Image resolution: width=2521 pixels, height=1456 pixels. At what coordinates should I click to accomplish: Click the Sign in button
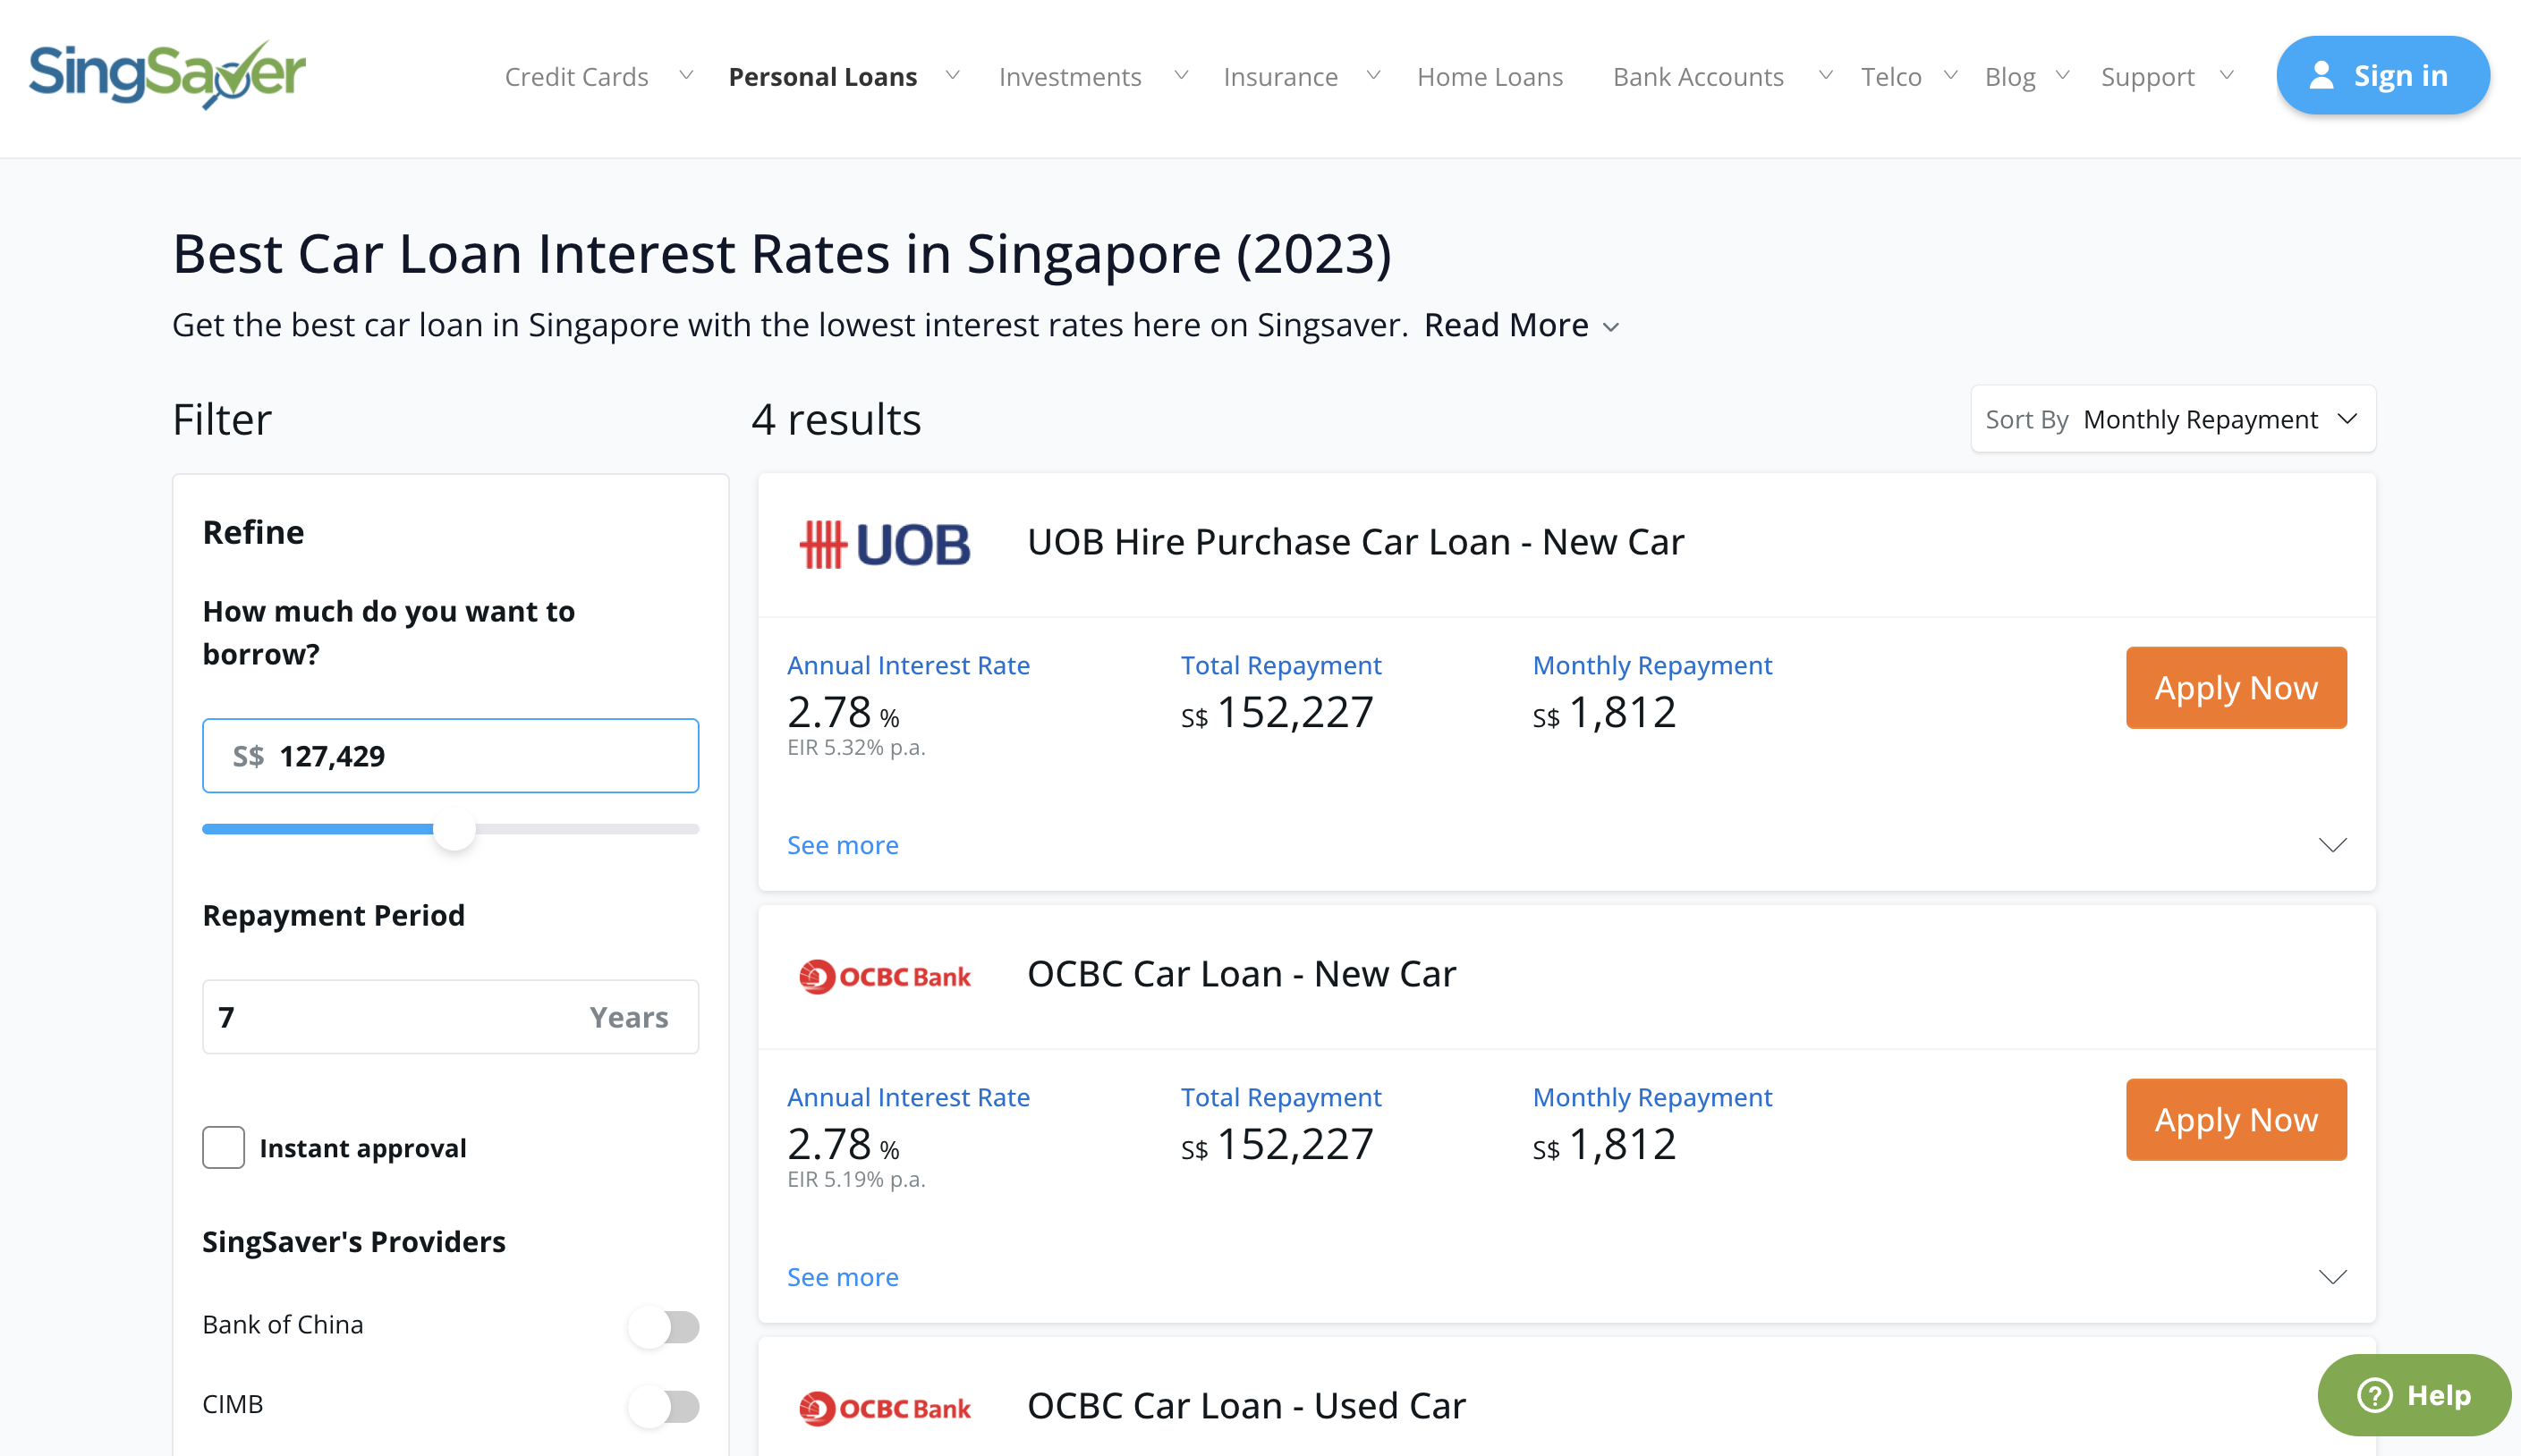[x=2382, y=75]
